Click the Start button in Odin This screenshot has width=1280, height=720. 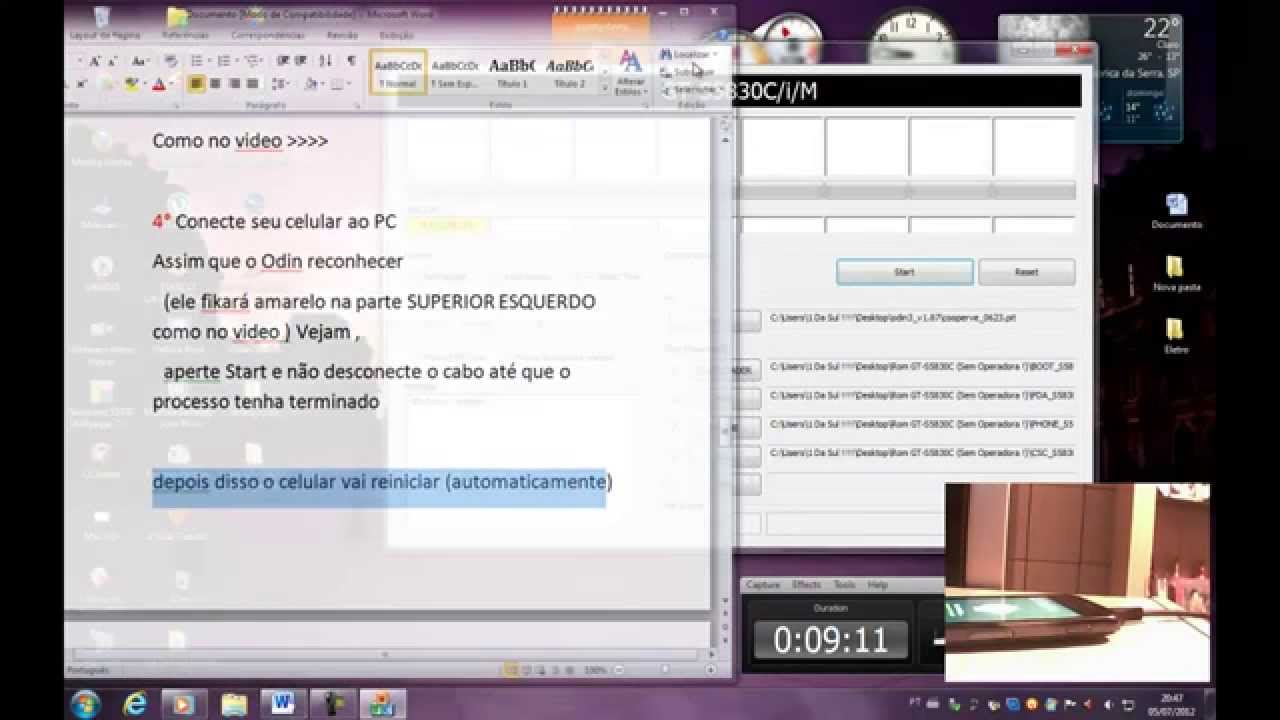pos(904,272)
